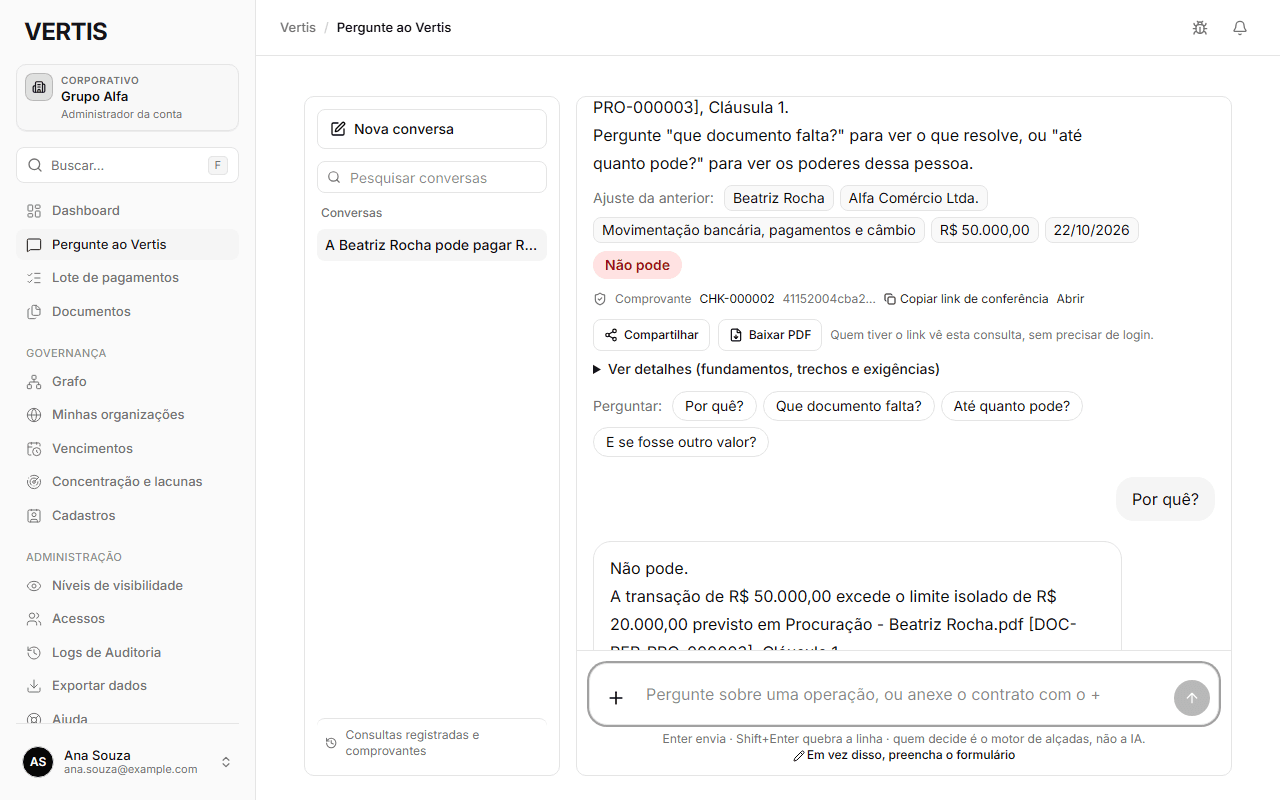
Task: Open the Ana Souza account switcher chevron
Action: point(226,762)
